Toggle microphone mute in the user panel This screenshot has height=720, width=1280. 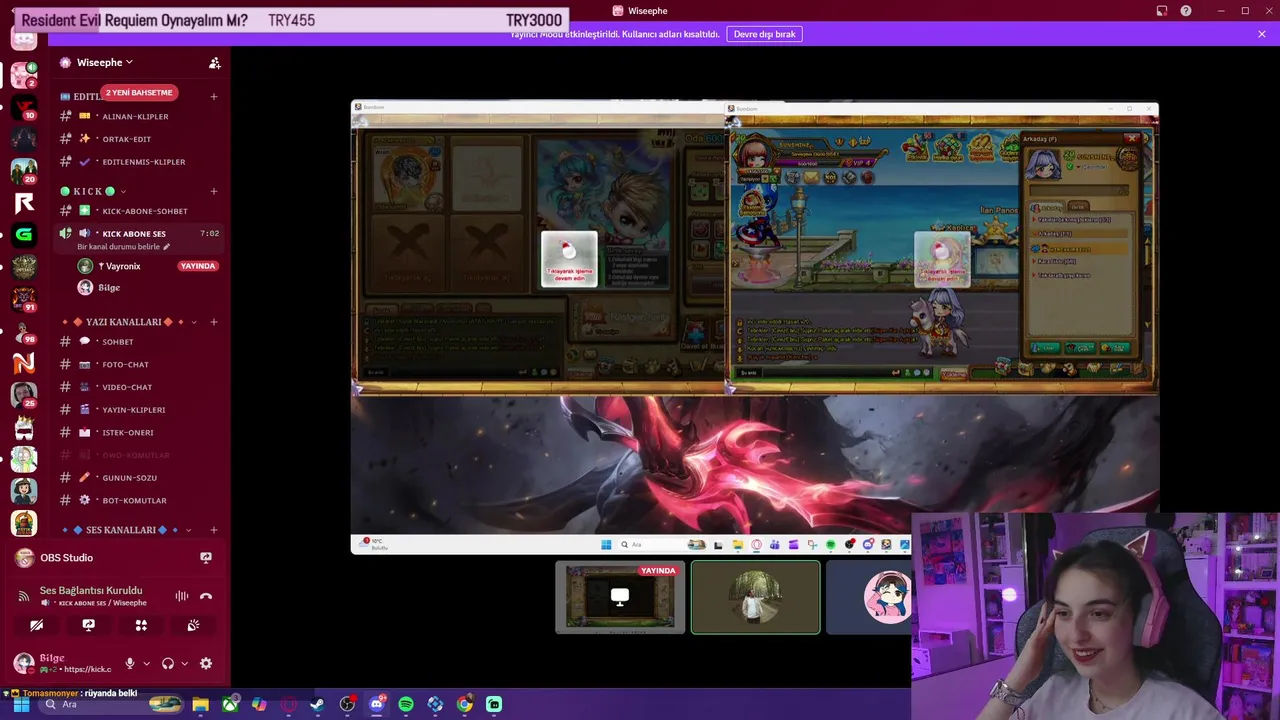(x=129, y=663)
